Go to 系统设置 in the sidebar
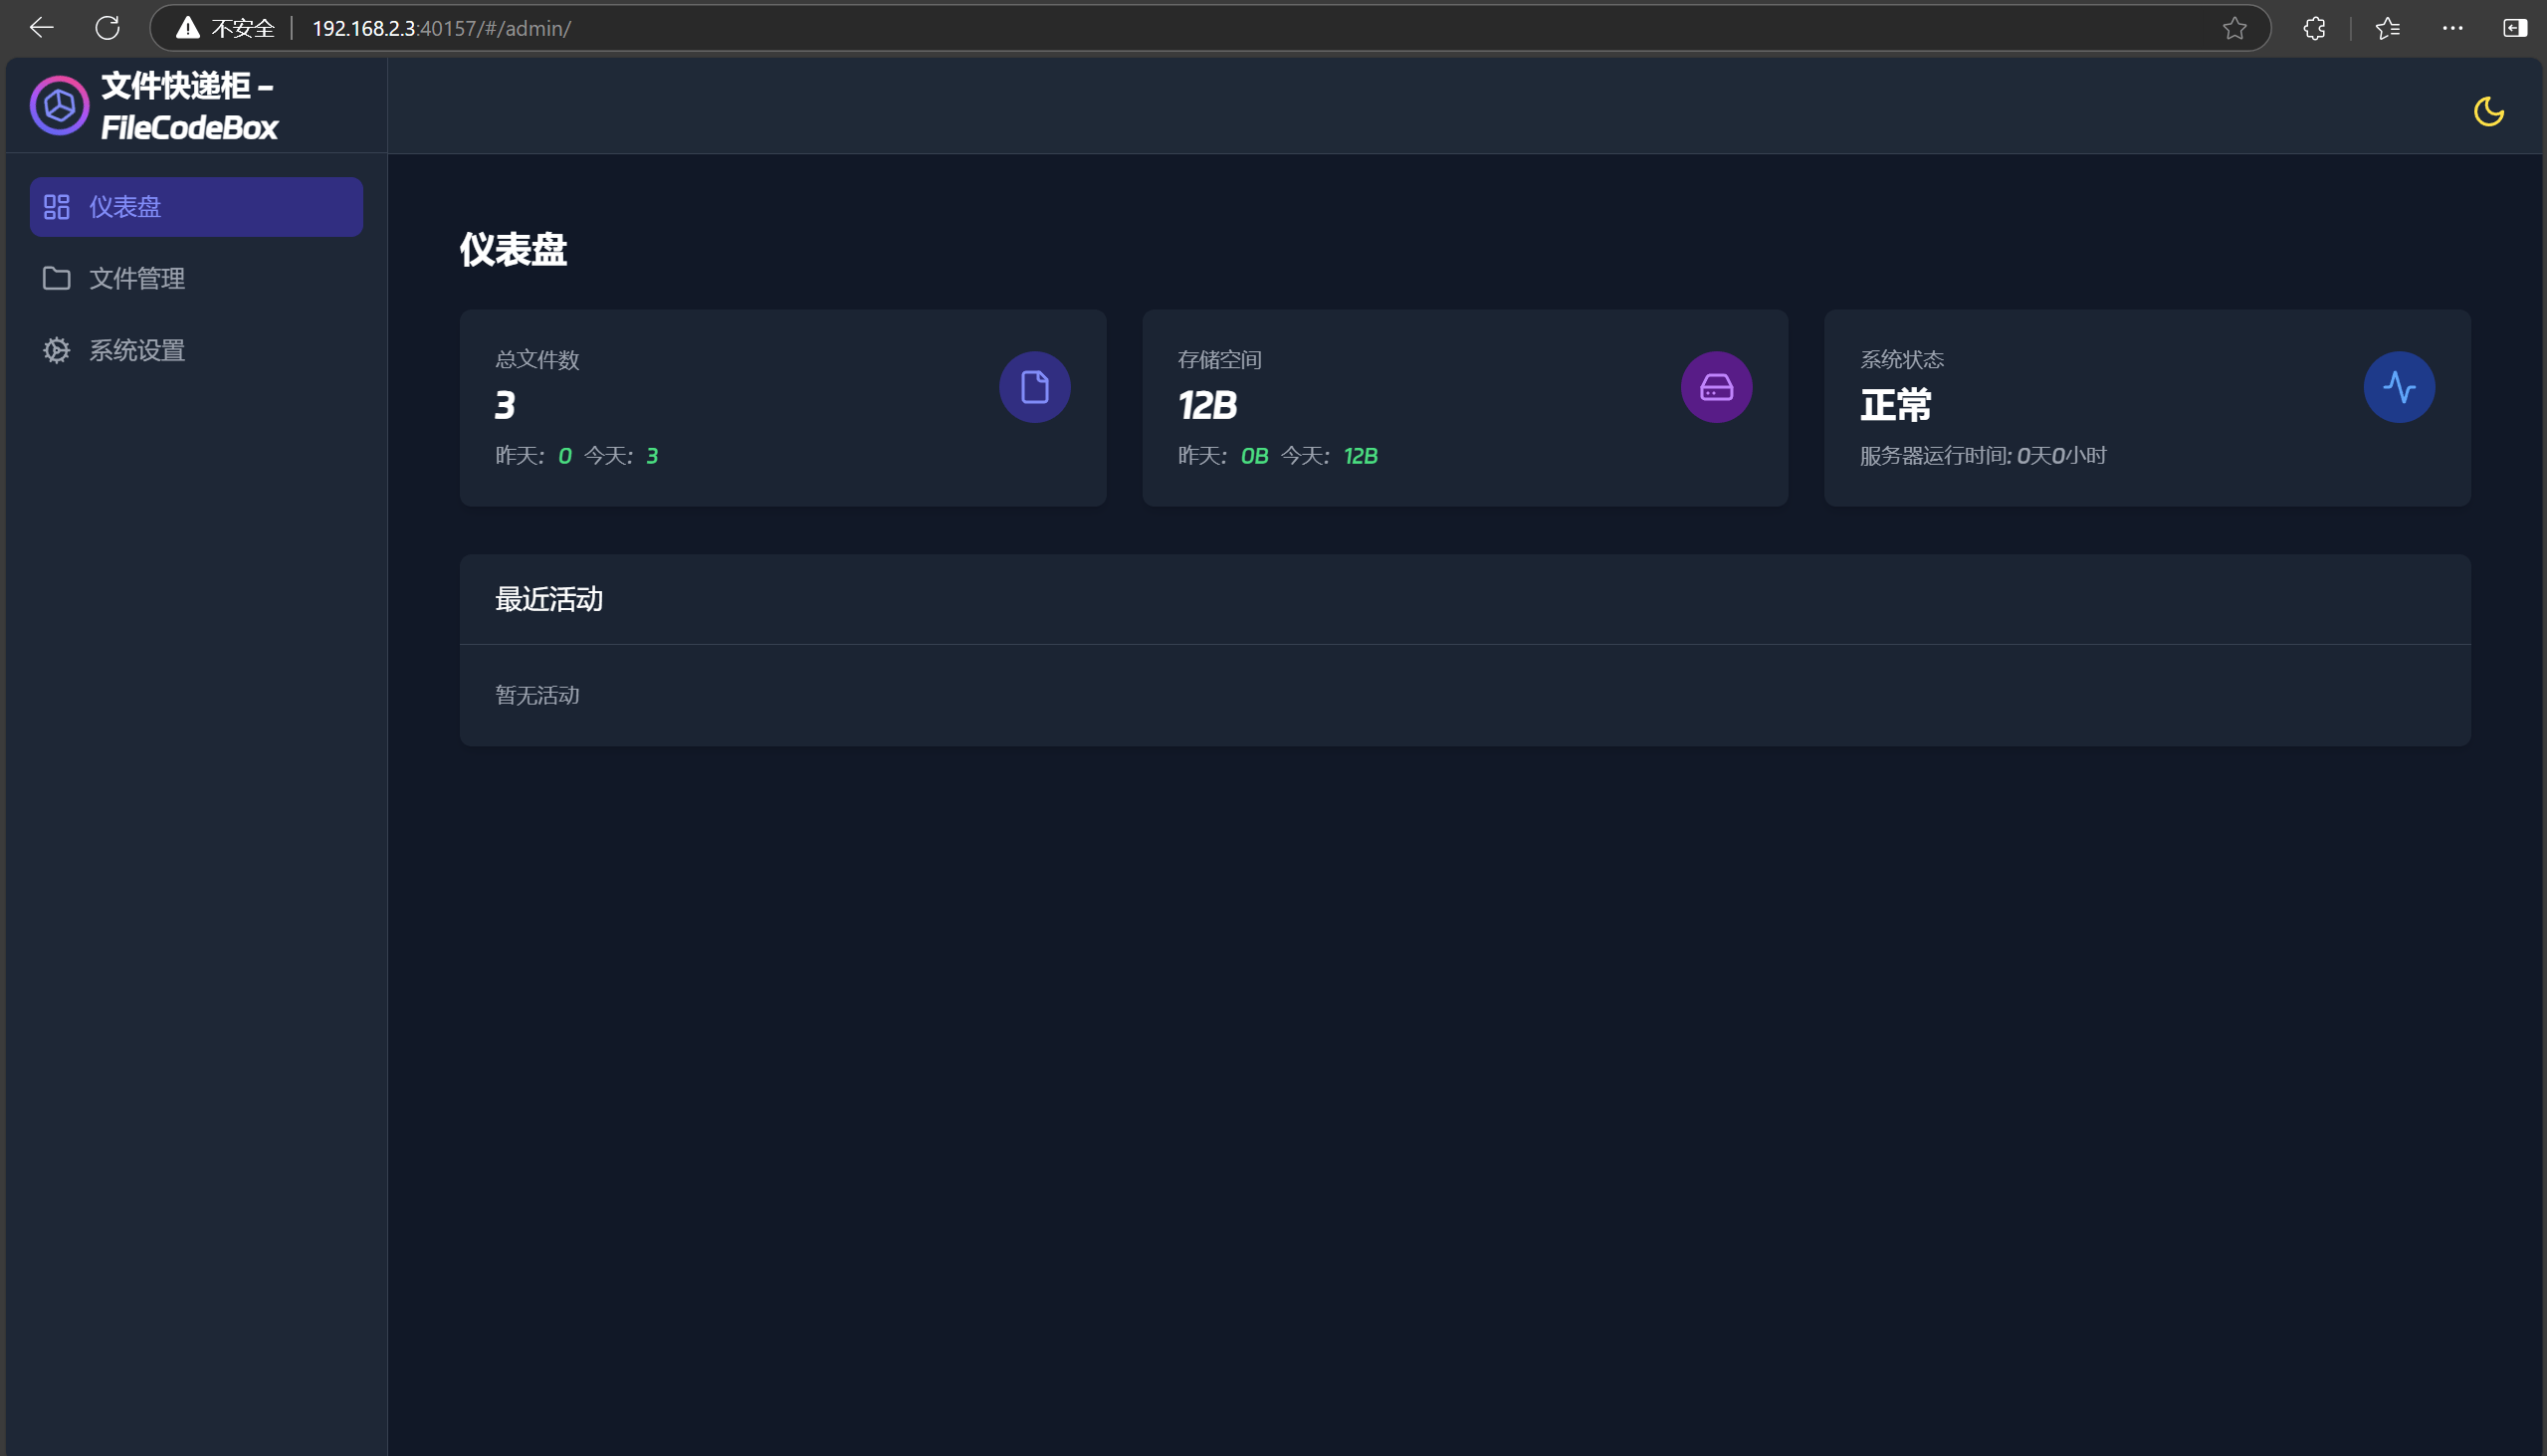The height and width of the screenshot is (1456, 2547). click(x=136, y=351)
